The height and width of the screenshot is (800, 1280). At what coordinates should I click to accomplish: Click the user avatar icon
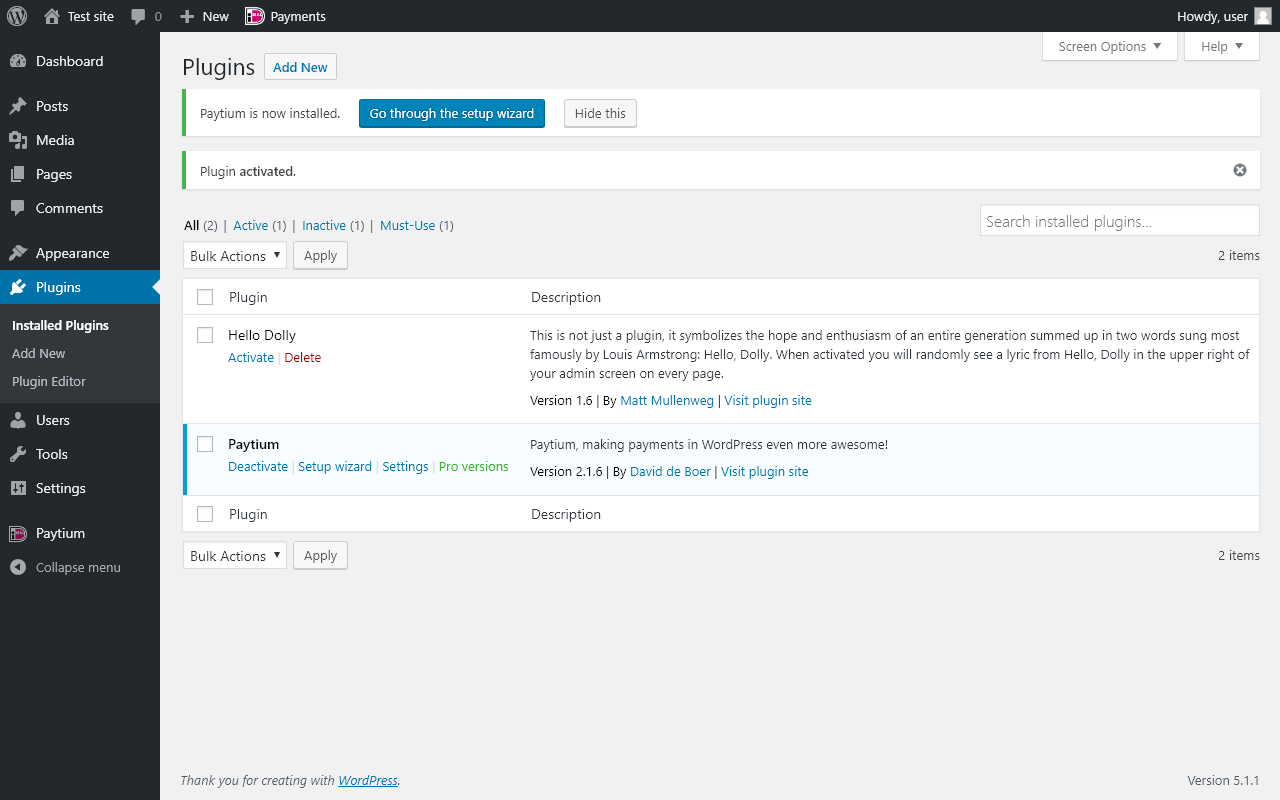click(1263, 16)
